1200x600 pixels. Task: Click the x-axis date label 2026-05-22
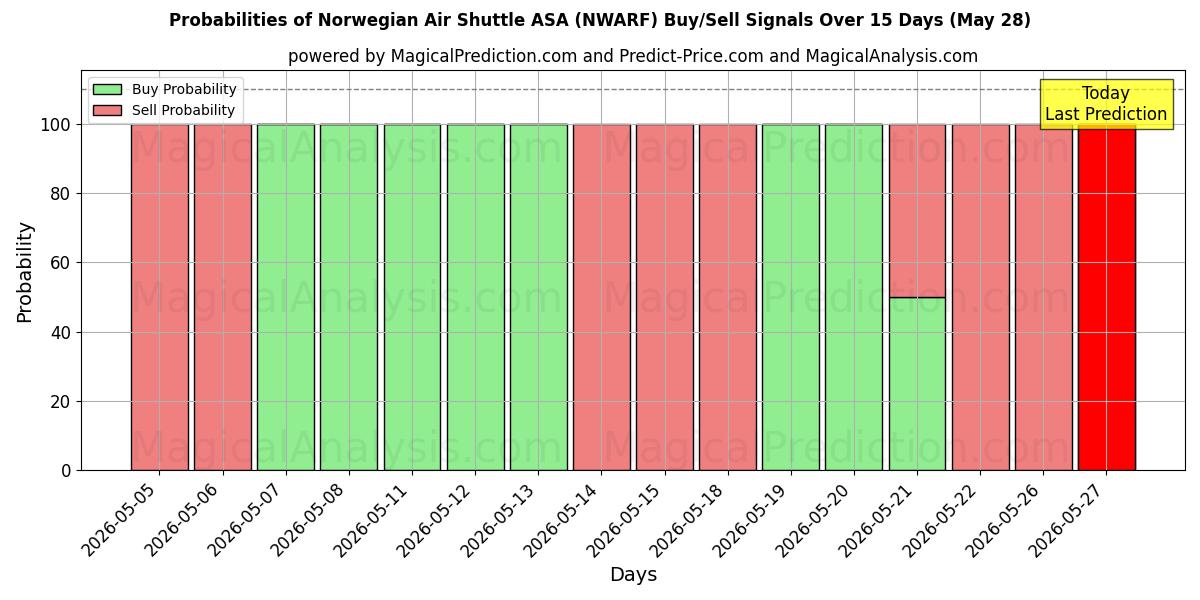[x=943, y=519]
